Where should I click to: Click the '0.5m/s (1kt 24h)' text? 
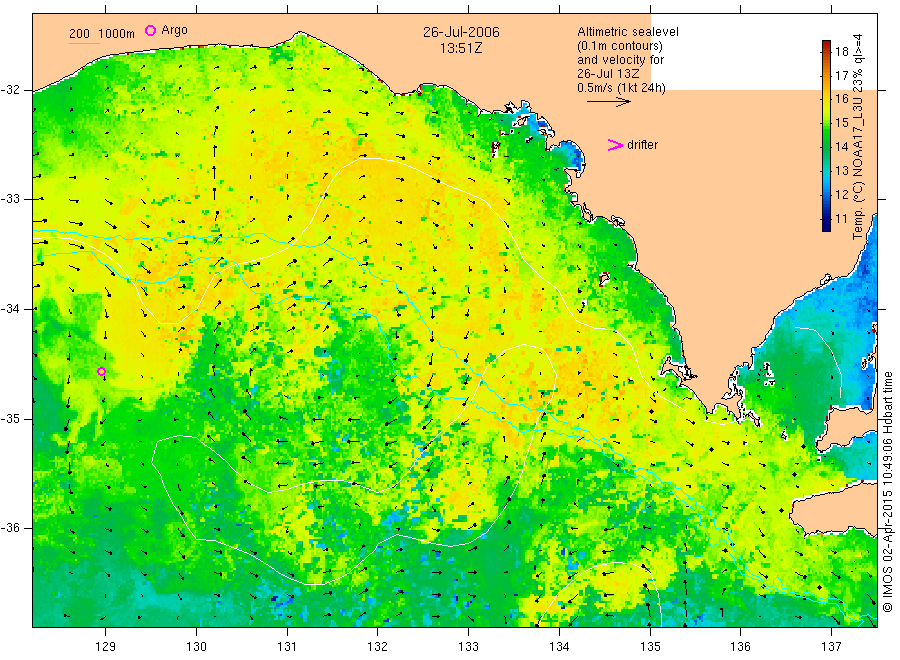pyautogui.click(x=622, y=88)
